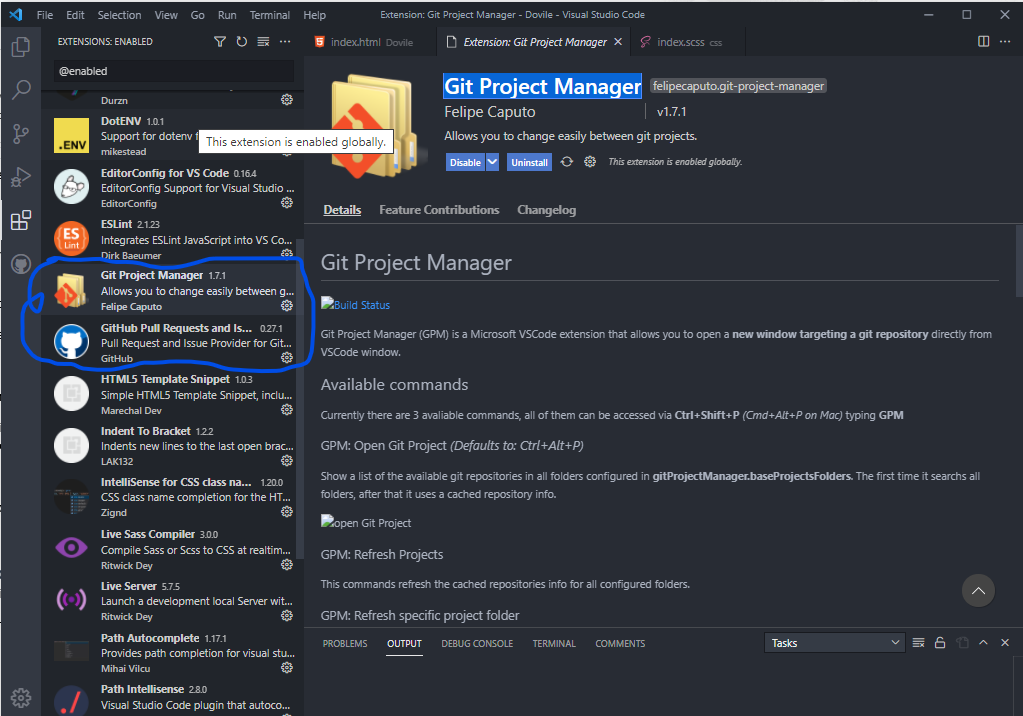1023x716 pixels.
Task: Open manage gear for Live Server
Action: click(x=286, y=615)
